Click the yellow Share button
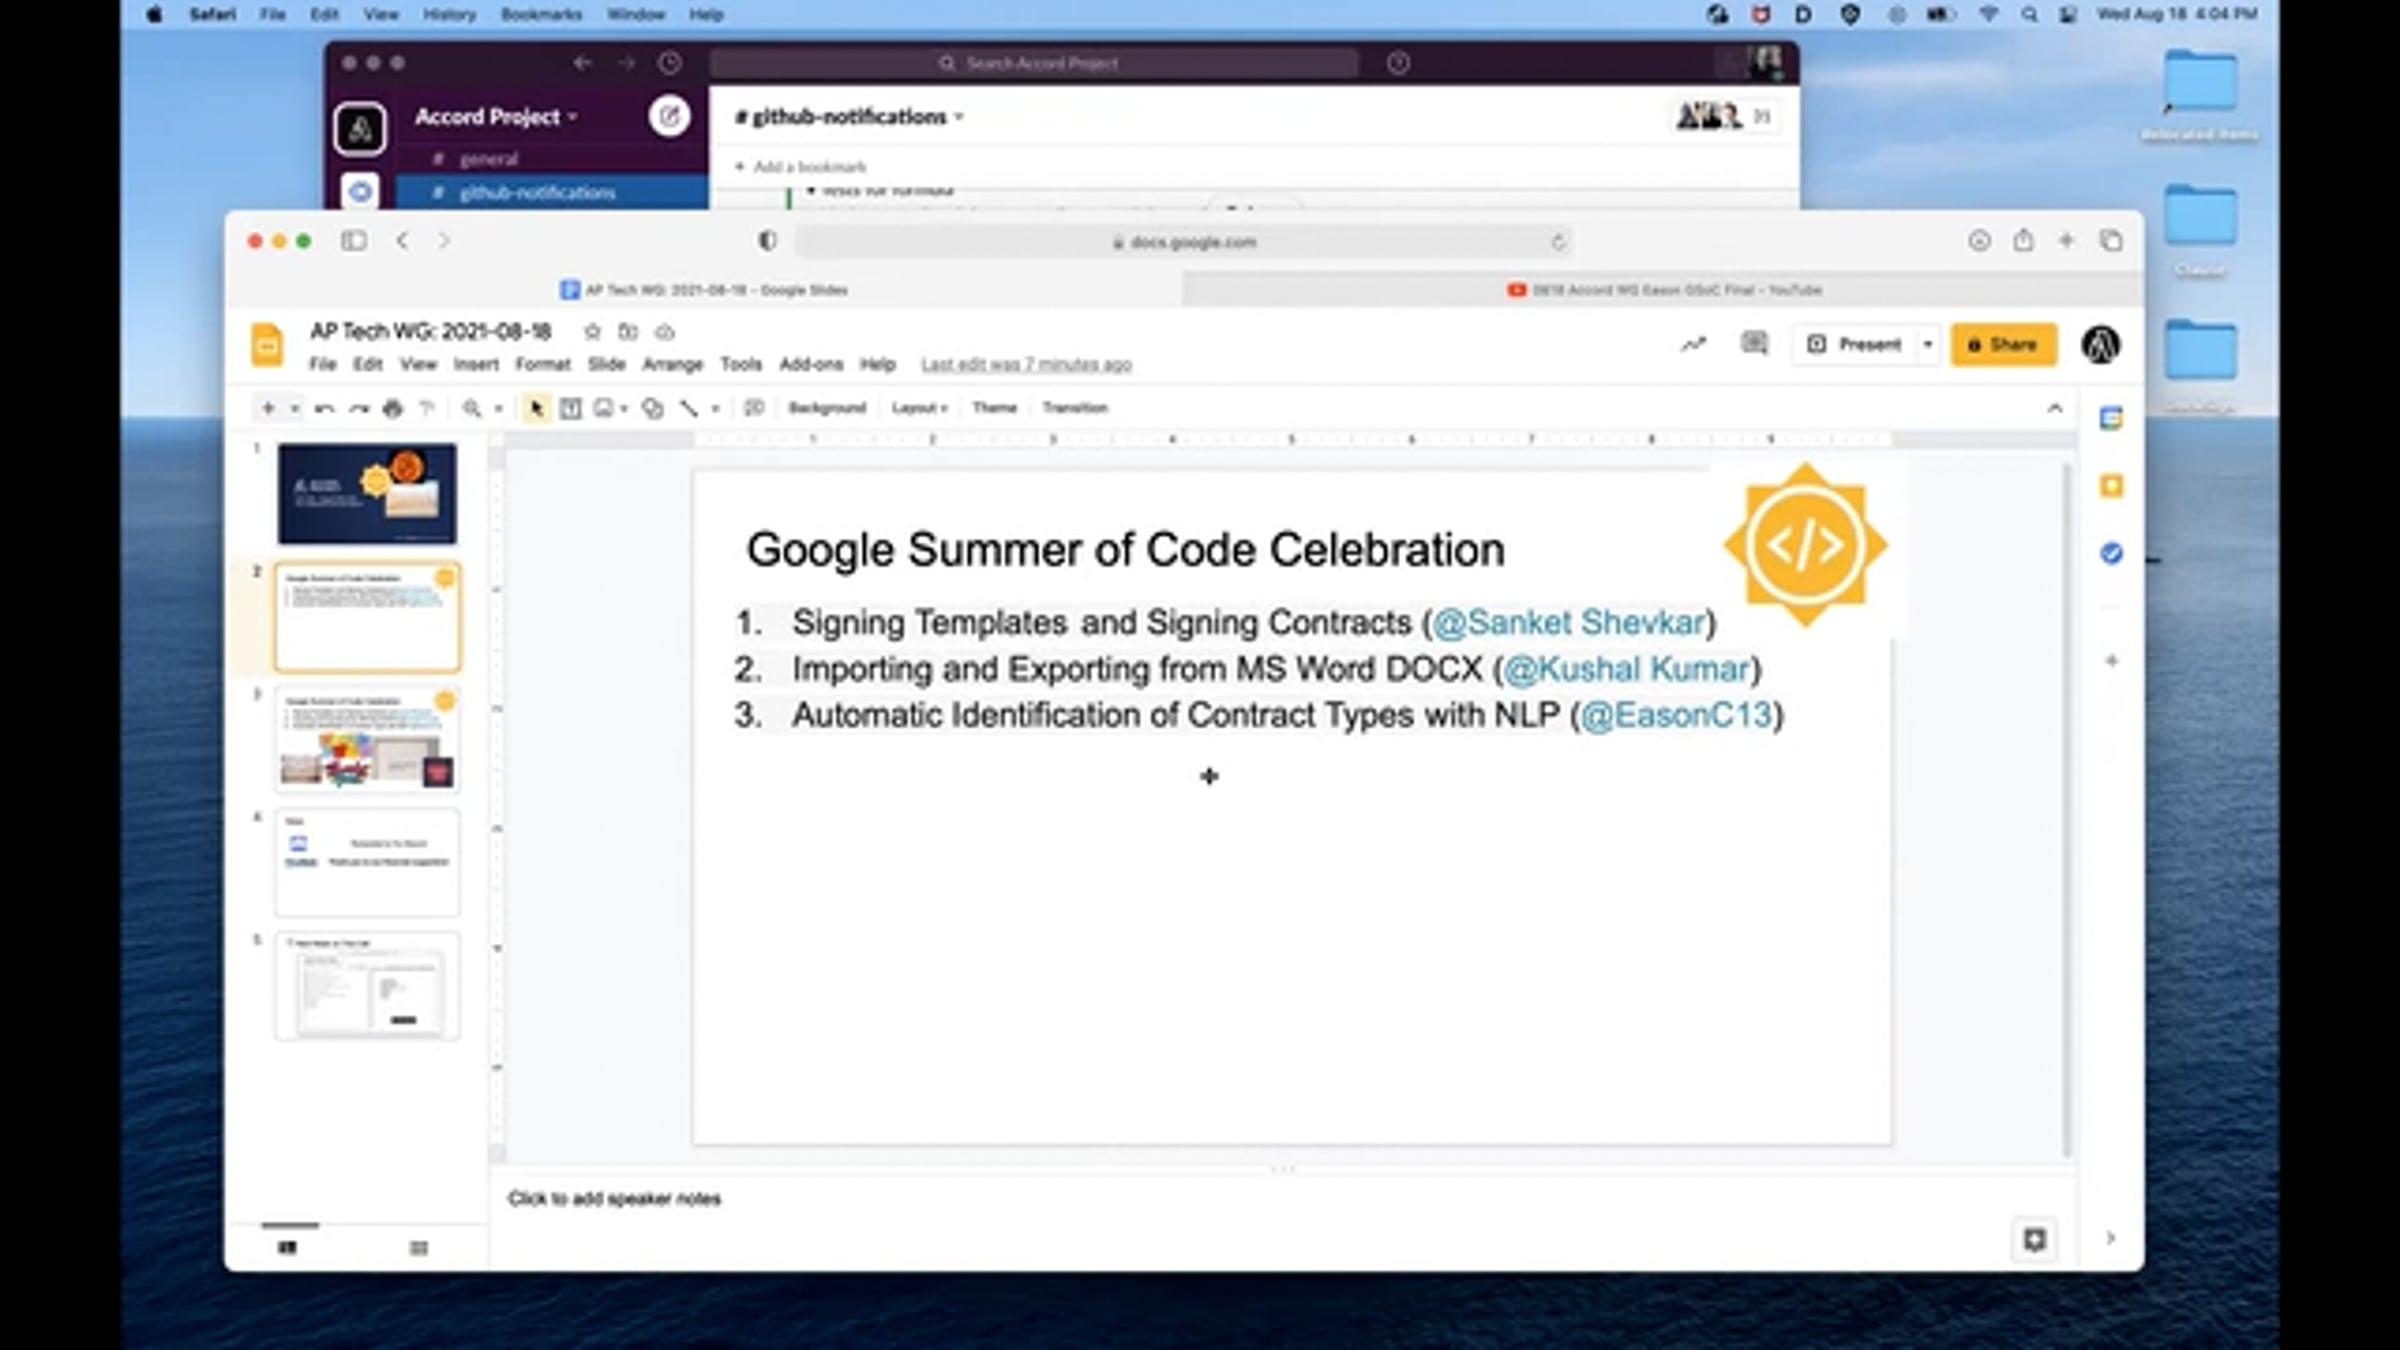The image size is (2400, 1350). pyautogui.click(x=2003, y=344)
